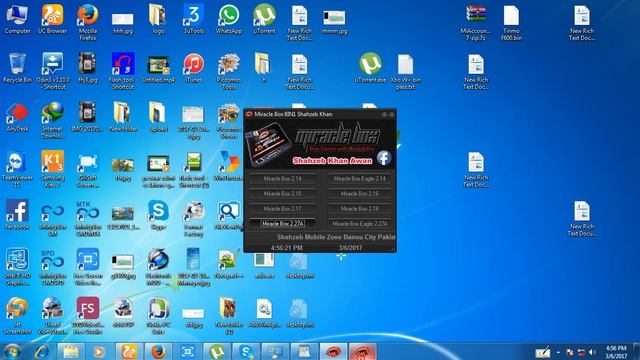The height and width of the screenshot is (360, 640).
Task: Click the Skype taskbar icon
Action: 246,351
